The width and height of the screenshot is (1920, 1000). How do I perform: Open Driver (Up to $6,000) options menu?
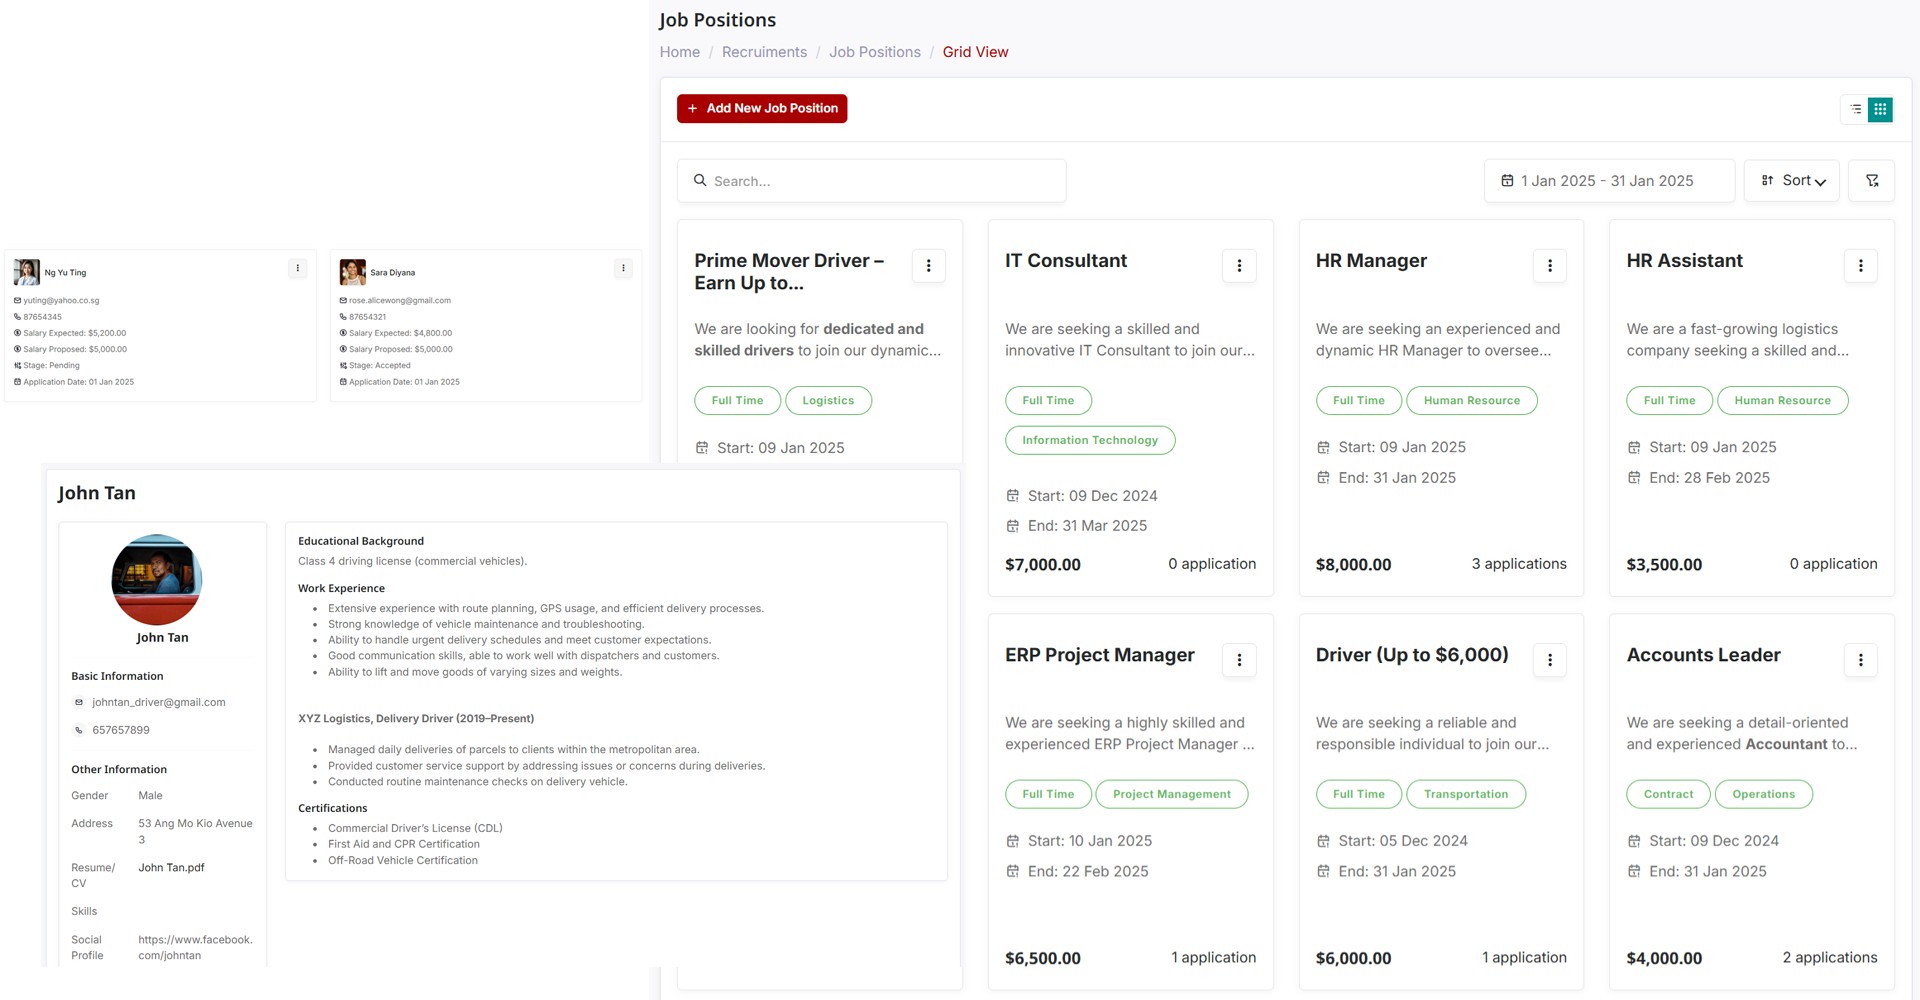pos(1549,660)
